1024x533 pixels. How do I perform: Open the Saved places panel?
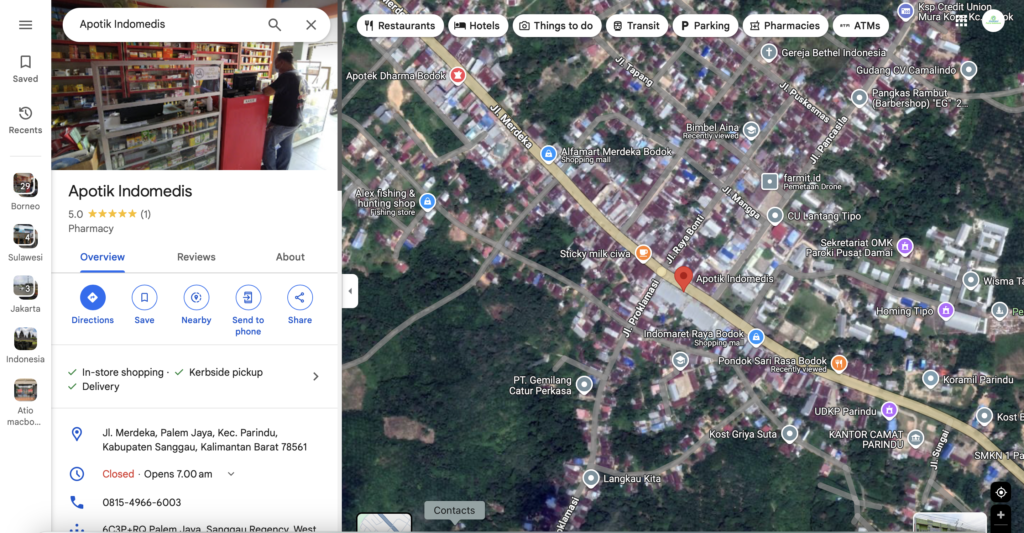click(x=25, y=68)
